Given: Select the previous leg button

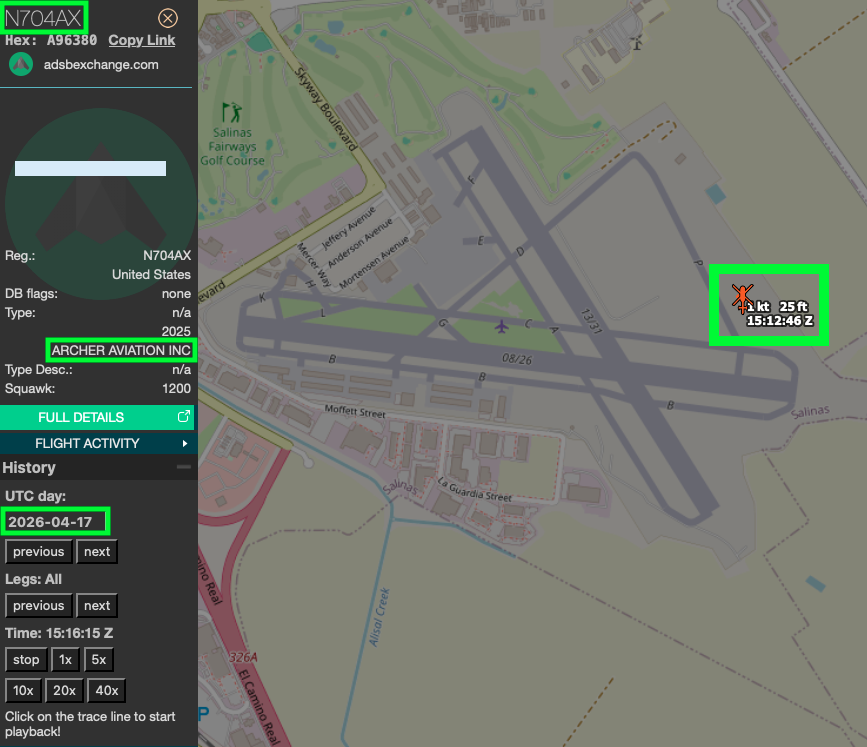Looking at the screenshot, I should tap(39, 606).
